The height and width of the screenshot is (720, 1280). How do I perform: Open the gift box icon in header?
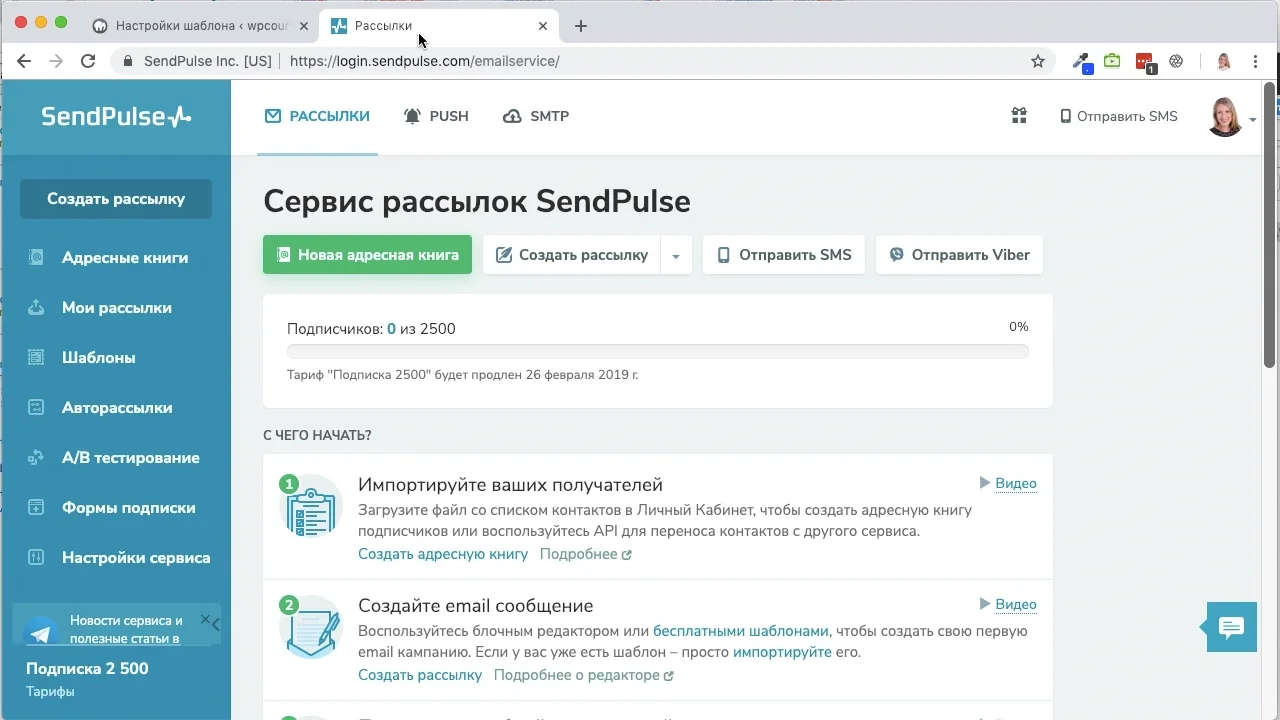tap(1019, 116)
